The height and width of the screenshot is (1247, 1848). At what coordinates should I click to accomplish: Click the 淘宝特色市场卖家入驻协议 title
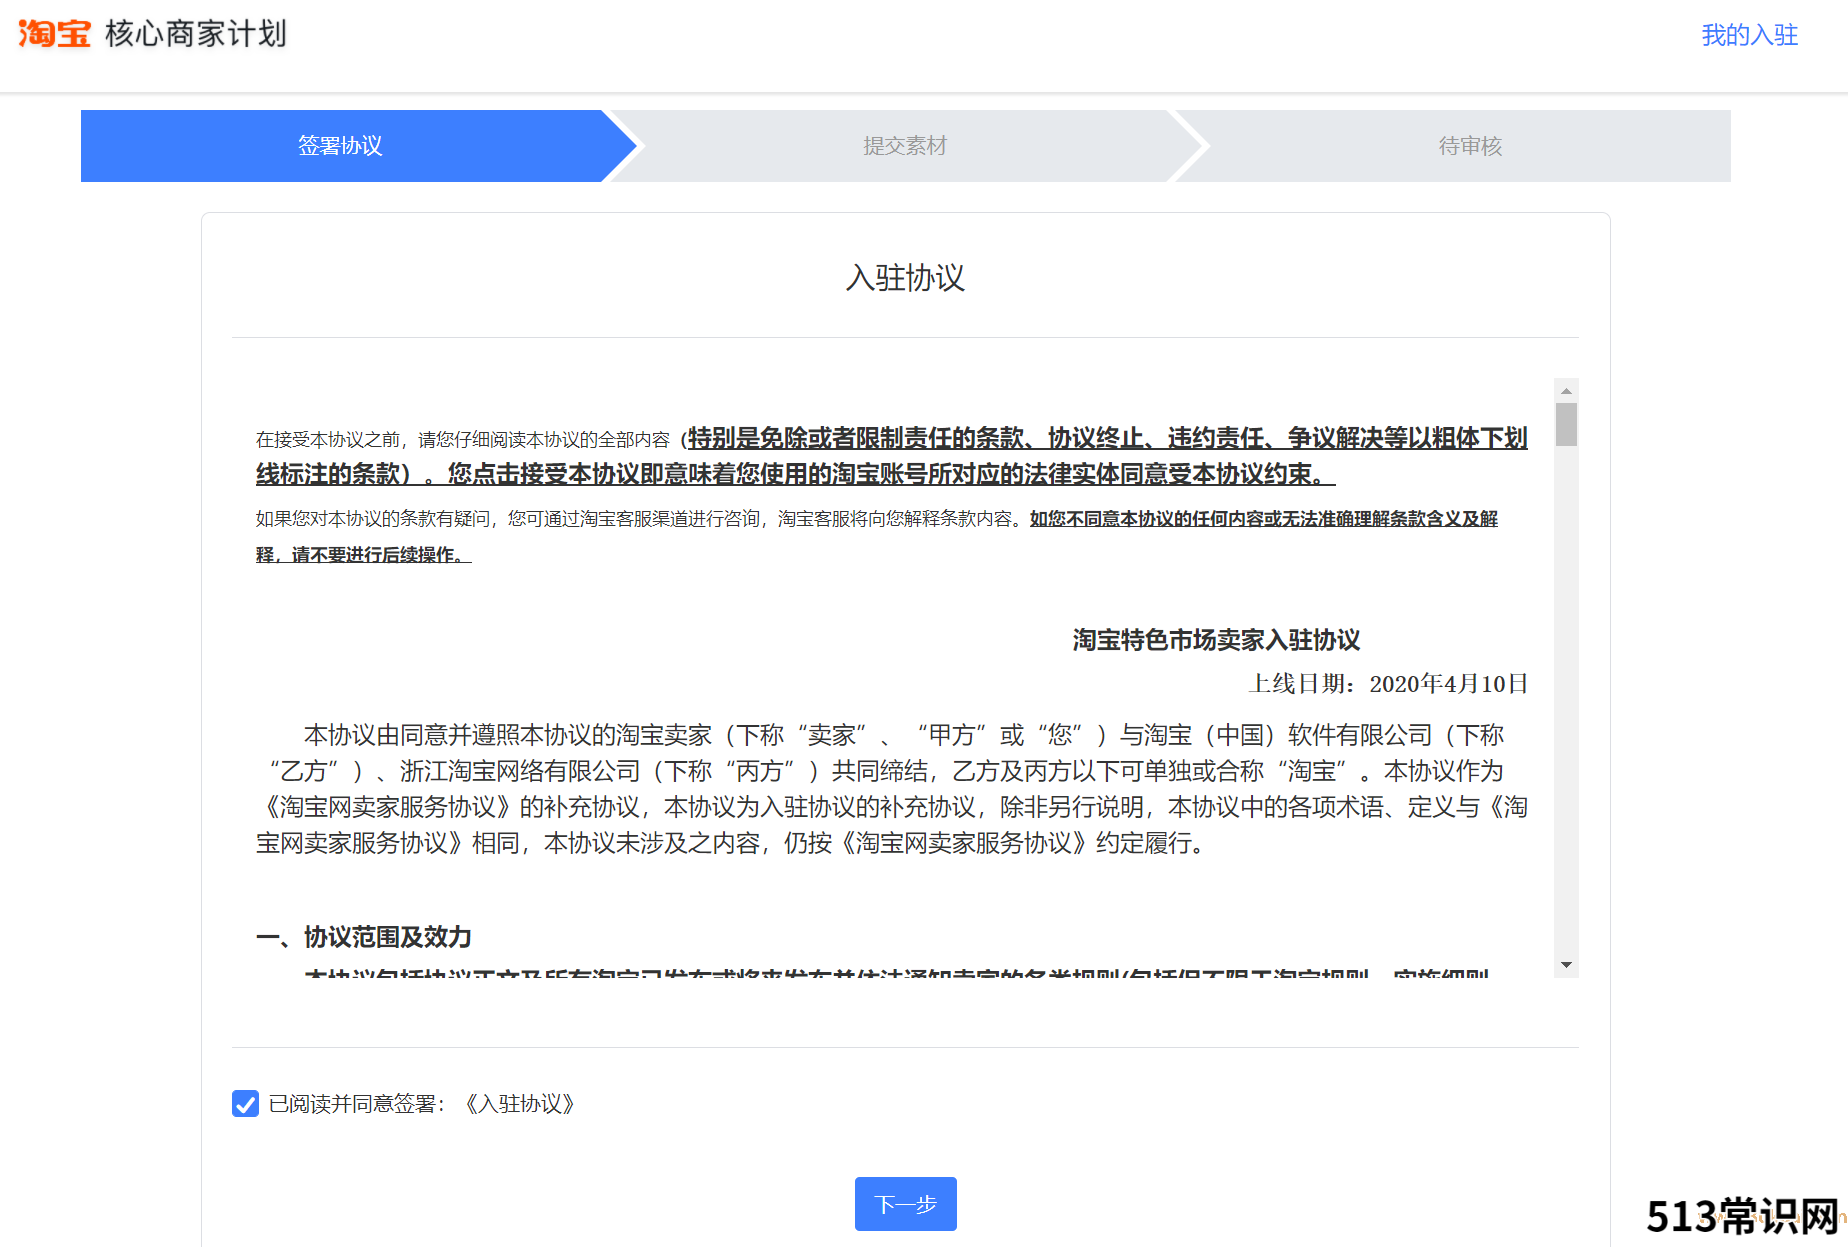[1216, 640]
